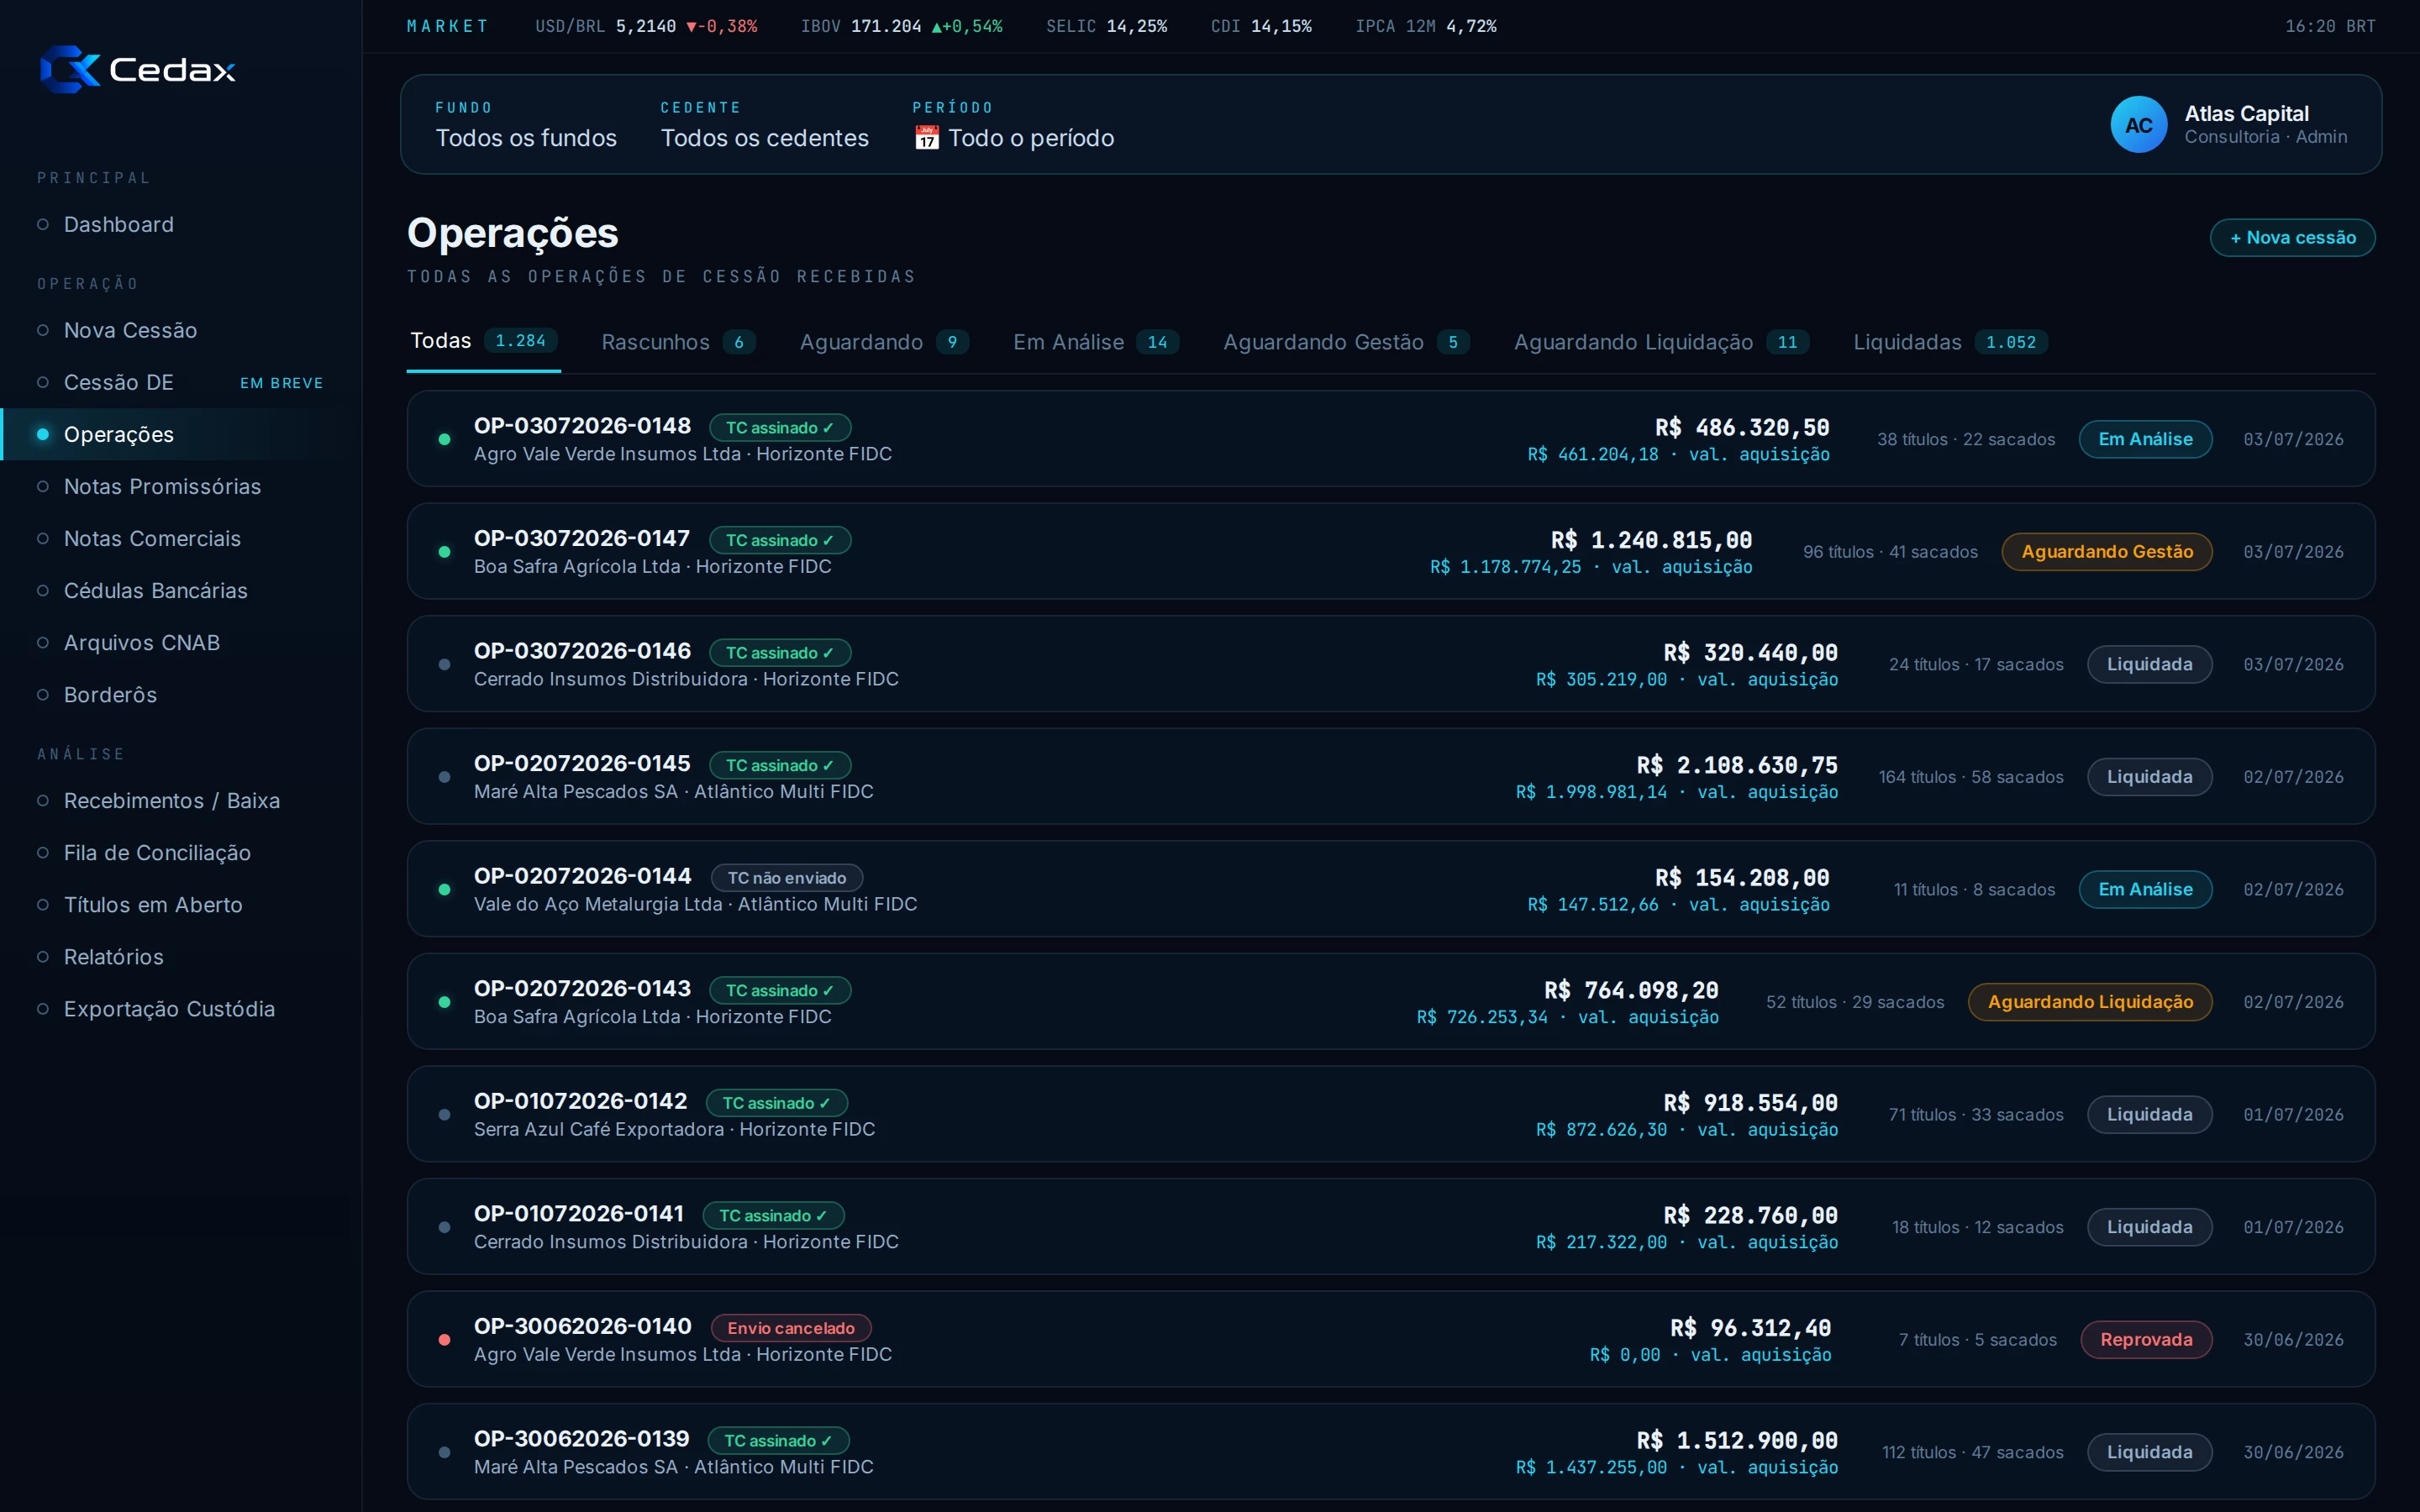
Task: Open Recebimentos / Baixa in sidebar
Action: click(180, 800)
